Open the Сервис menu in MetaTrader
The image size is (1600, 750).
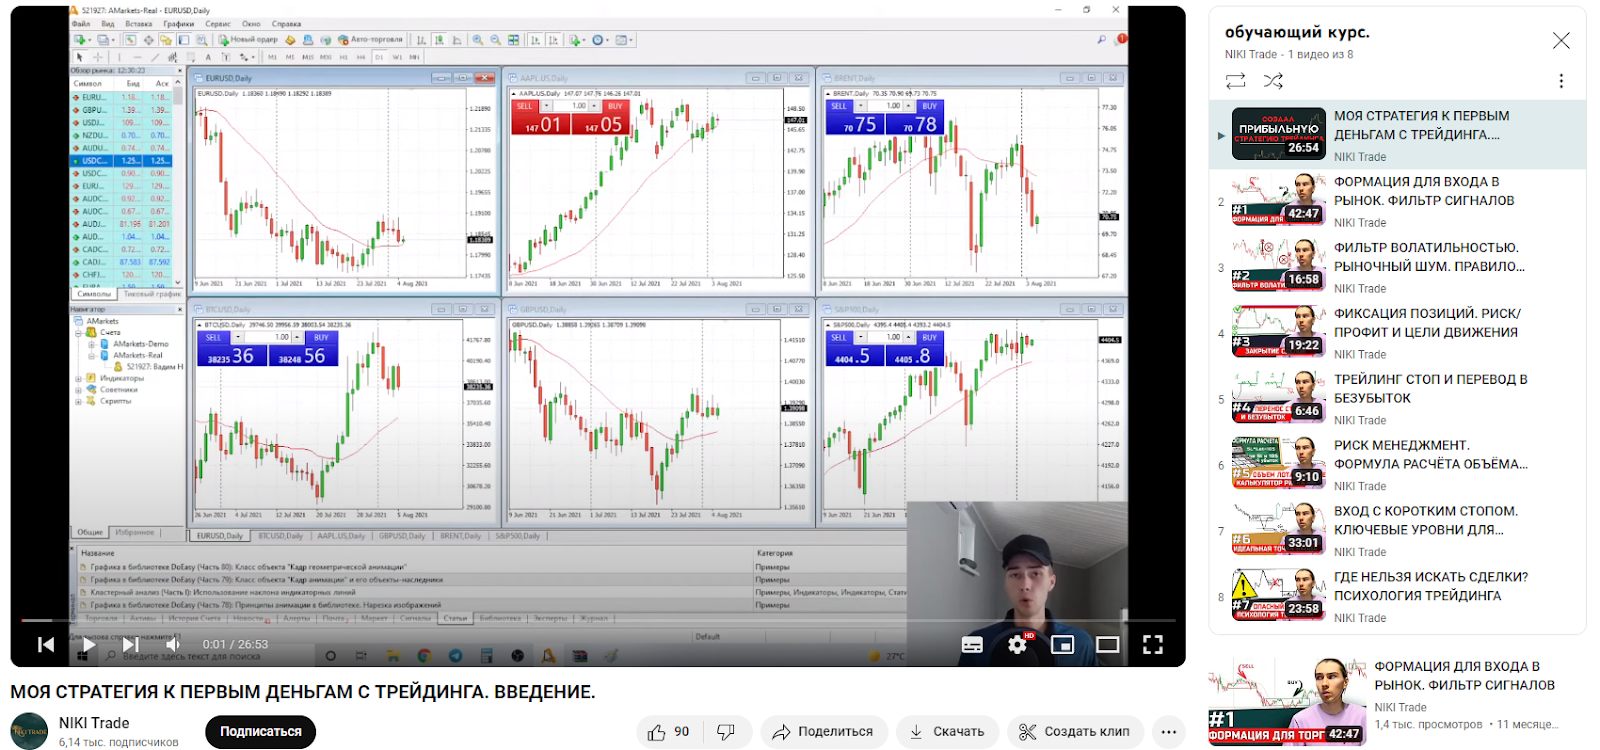[x=218, y=24]
